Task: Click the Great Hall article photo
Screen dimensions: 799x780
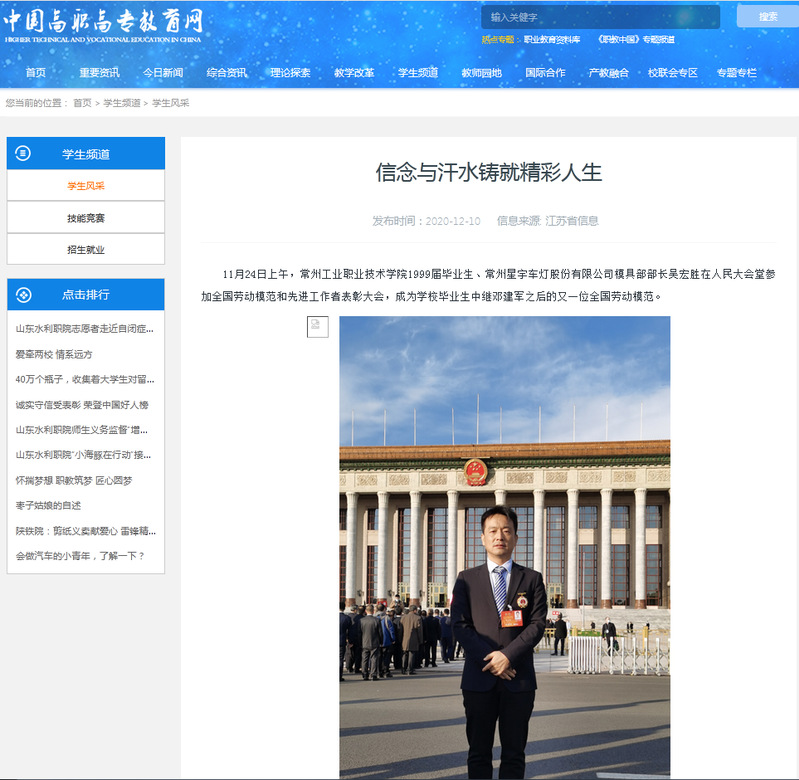Action: coord(504,547)
